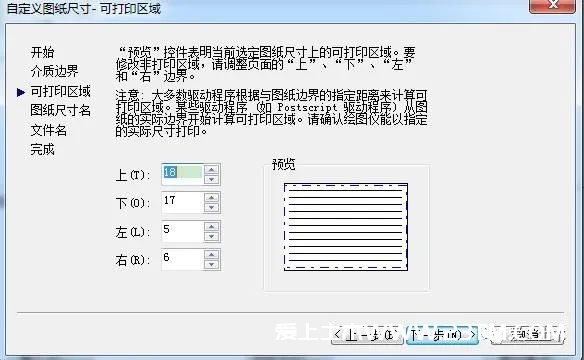584x360 pixels.
Task: Select the 图纸尺寸名 wizard step
Action: coord(60,110)
